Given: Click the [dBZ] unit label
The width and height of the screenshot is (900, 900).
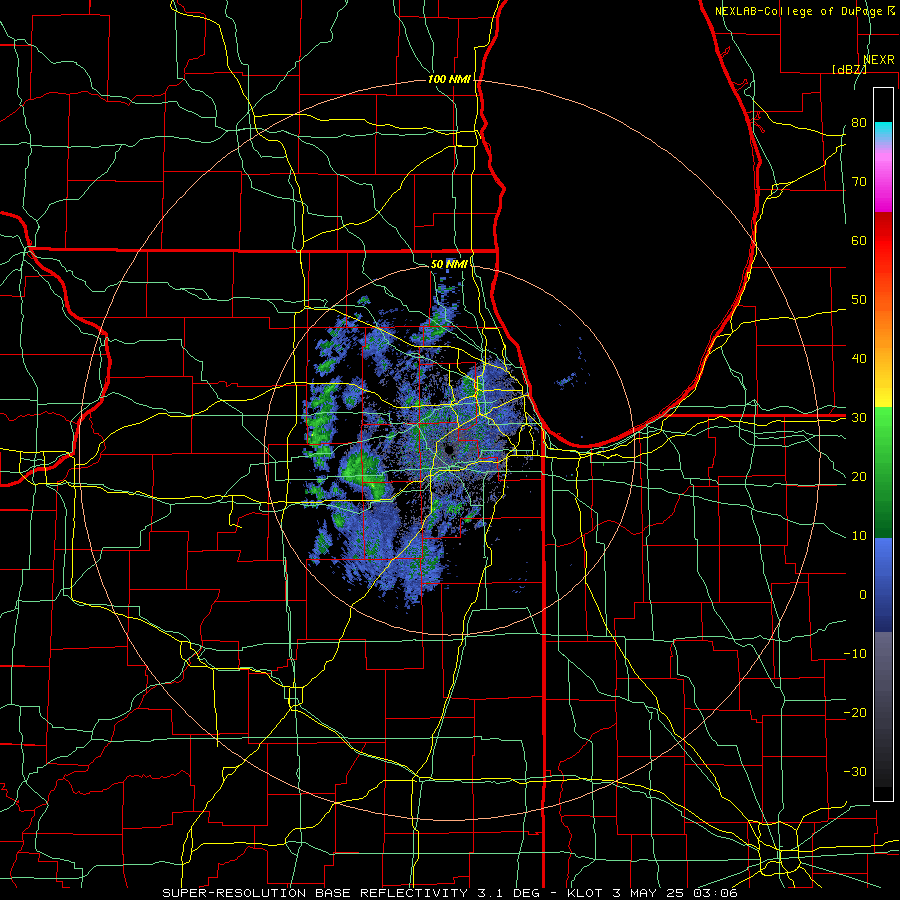Looking at the screenshot, I should (849, 69).
